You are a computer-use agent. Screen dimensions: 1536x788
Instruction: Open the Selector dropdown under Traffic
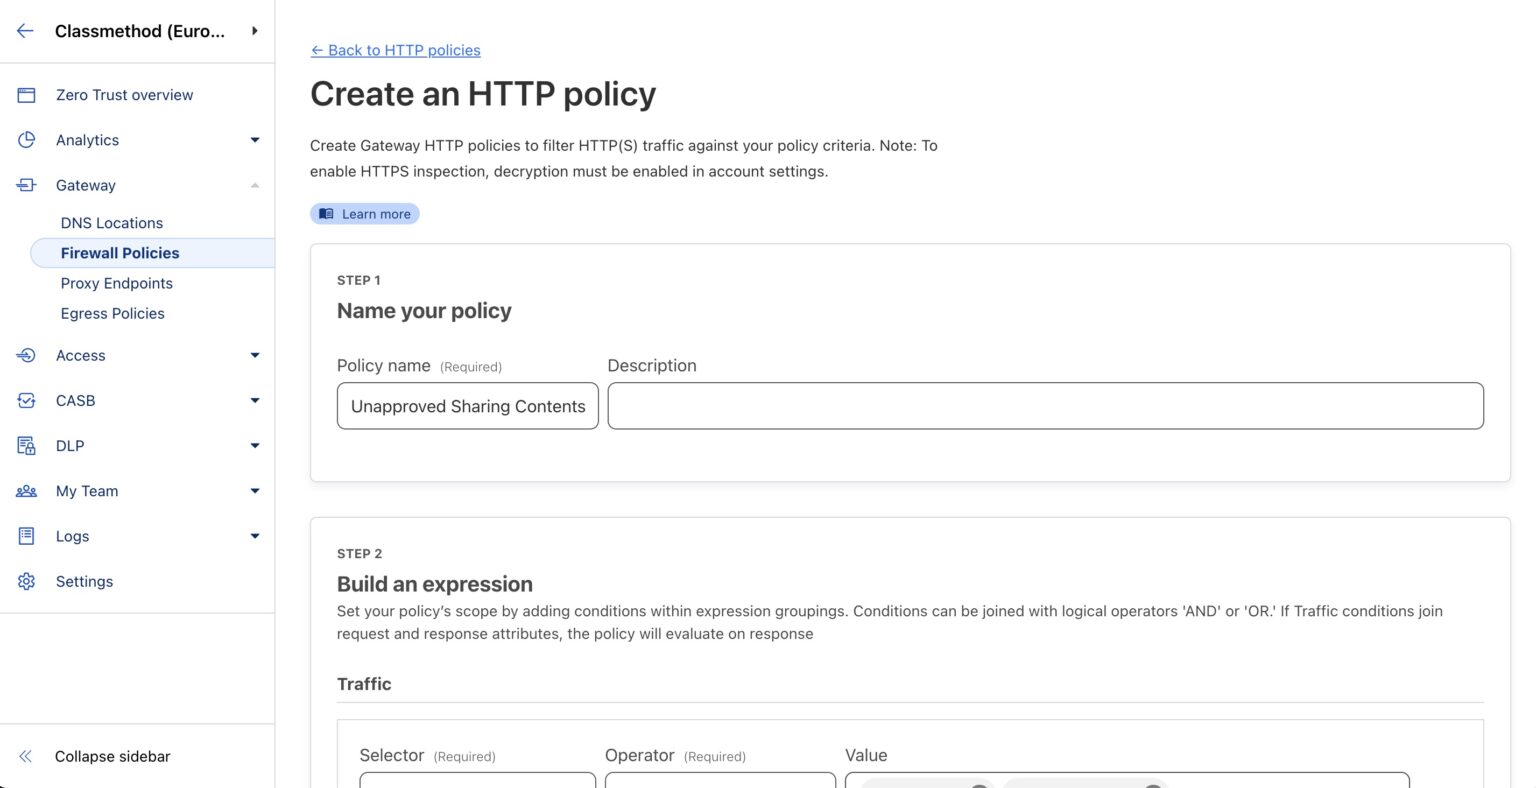477,784
